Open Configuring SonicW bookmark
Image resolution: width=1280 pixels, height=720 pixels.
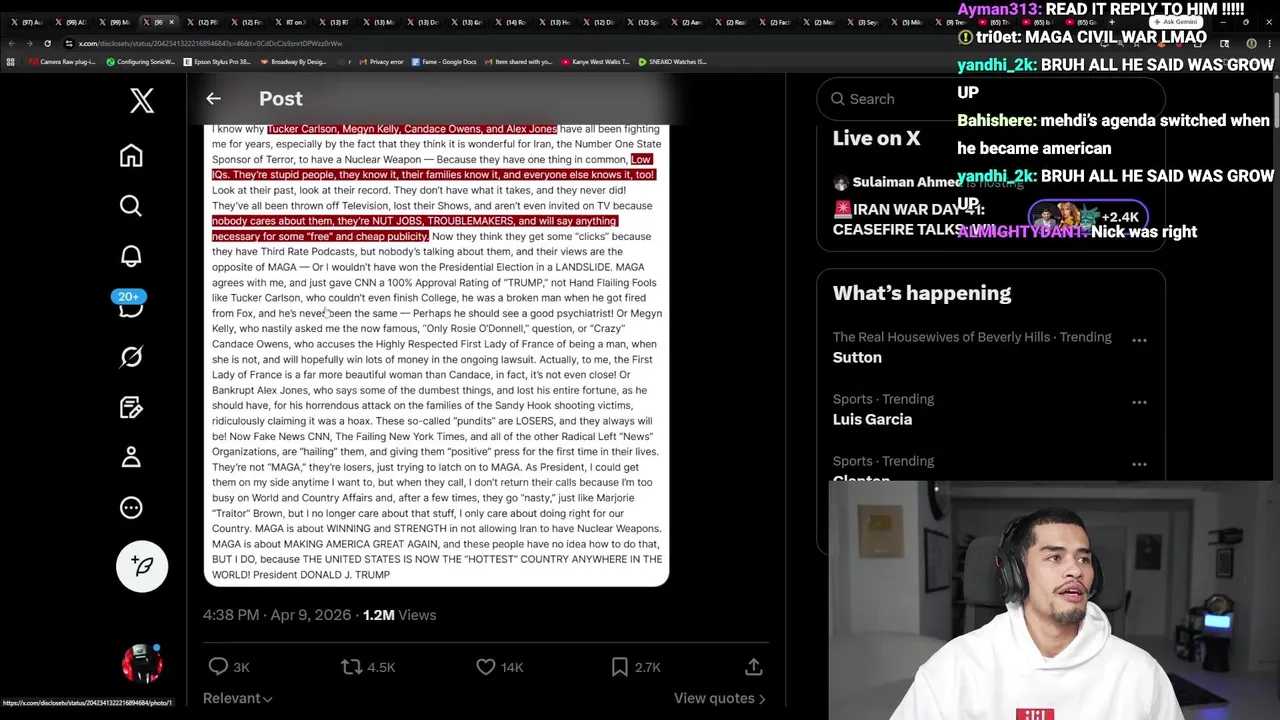(140, 62)
